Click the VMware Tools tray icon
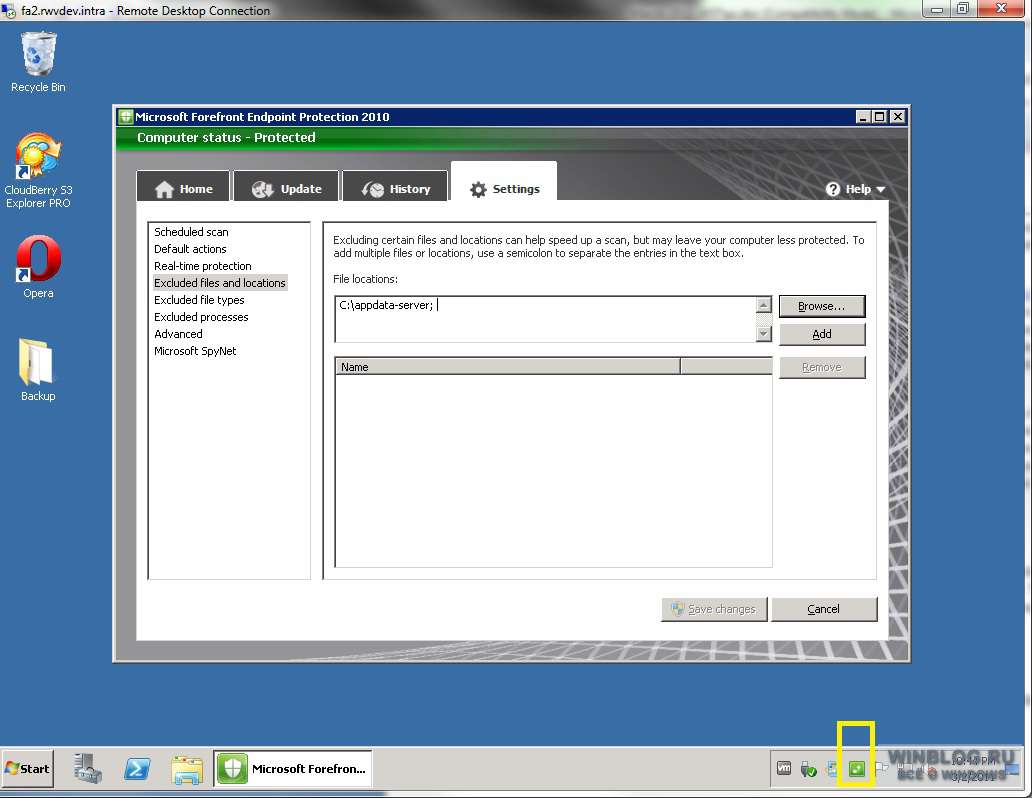 (784, 768)
